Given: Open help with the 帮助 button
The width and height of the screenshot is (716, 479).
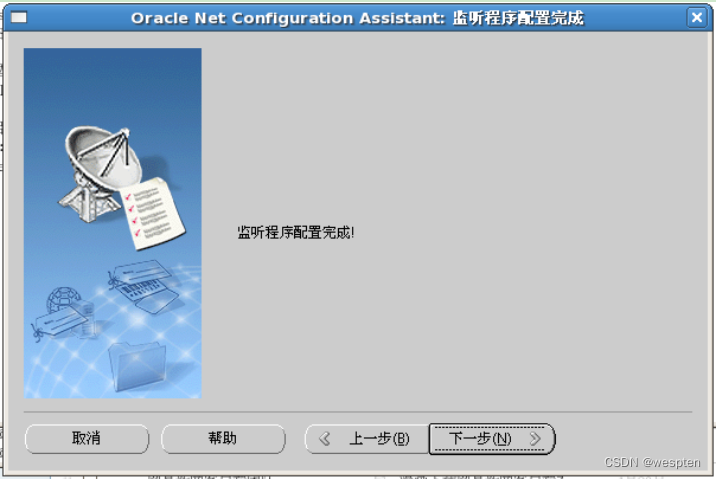Looking at the screenshot, I should coord(223,439).
